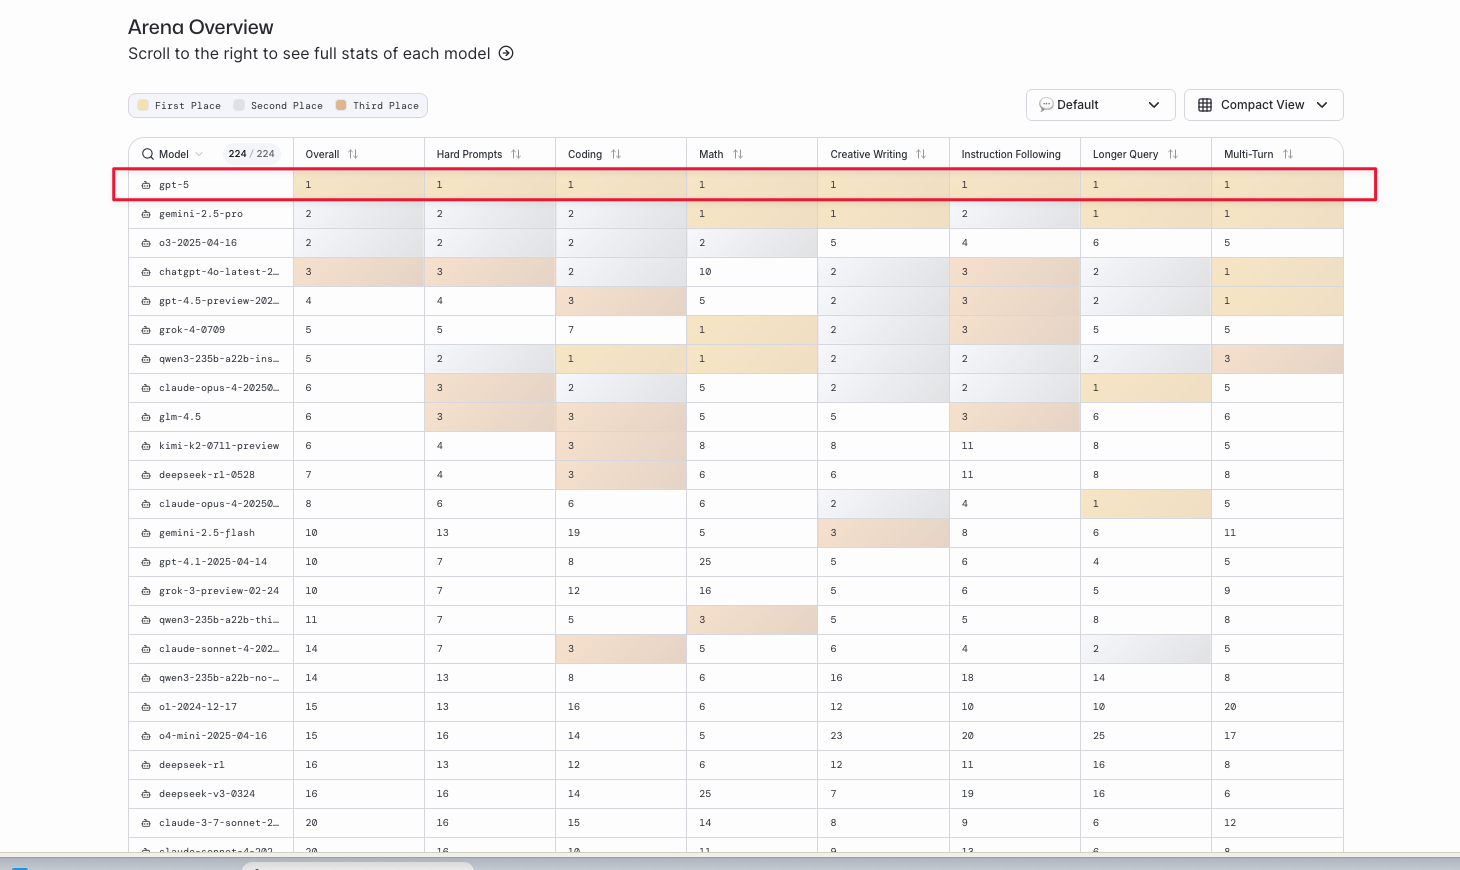Sort by the Overall column arrows

point(353,154)
